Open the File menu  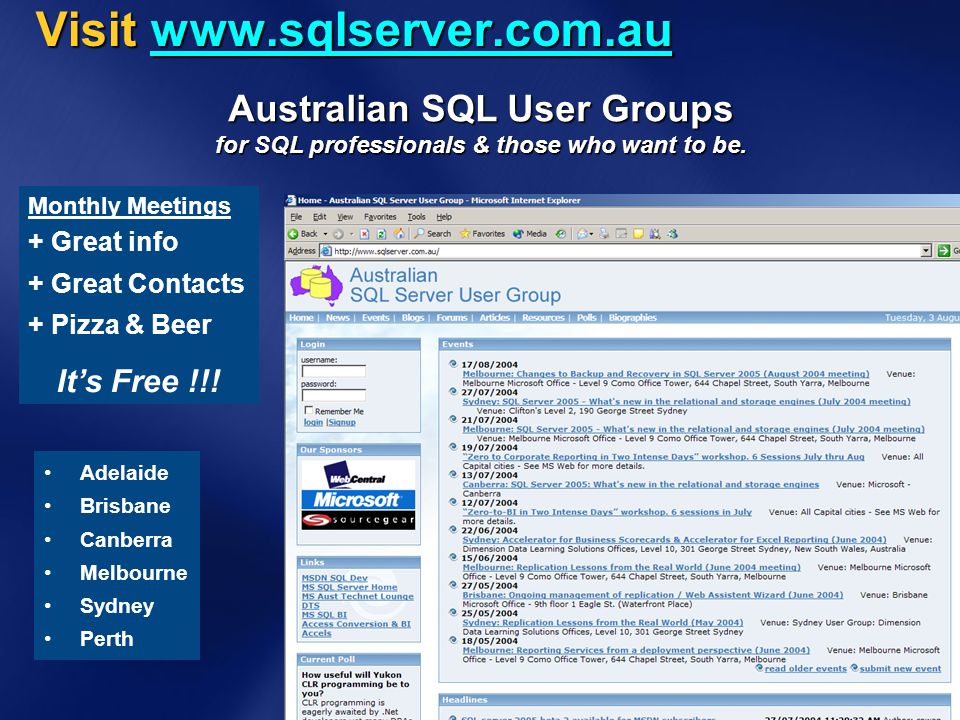coord(296,217)
